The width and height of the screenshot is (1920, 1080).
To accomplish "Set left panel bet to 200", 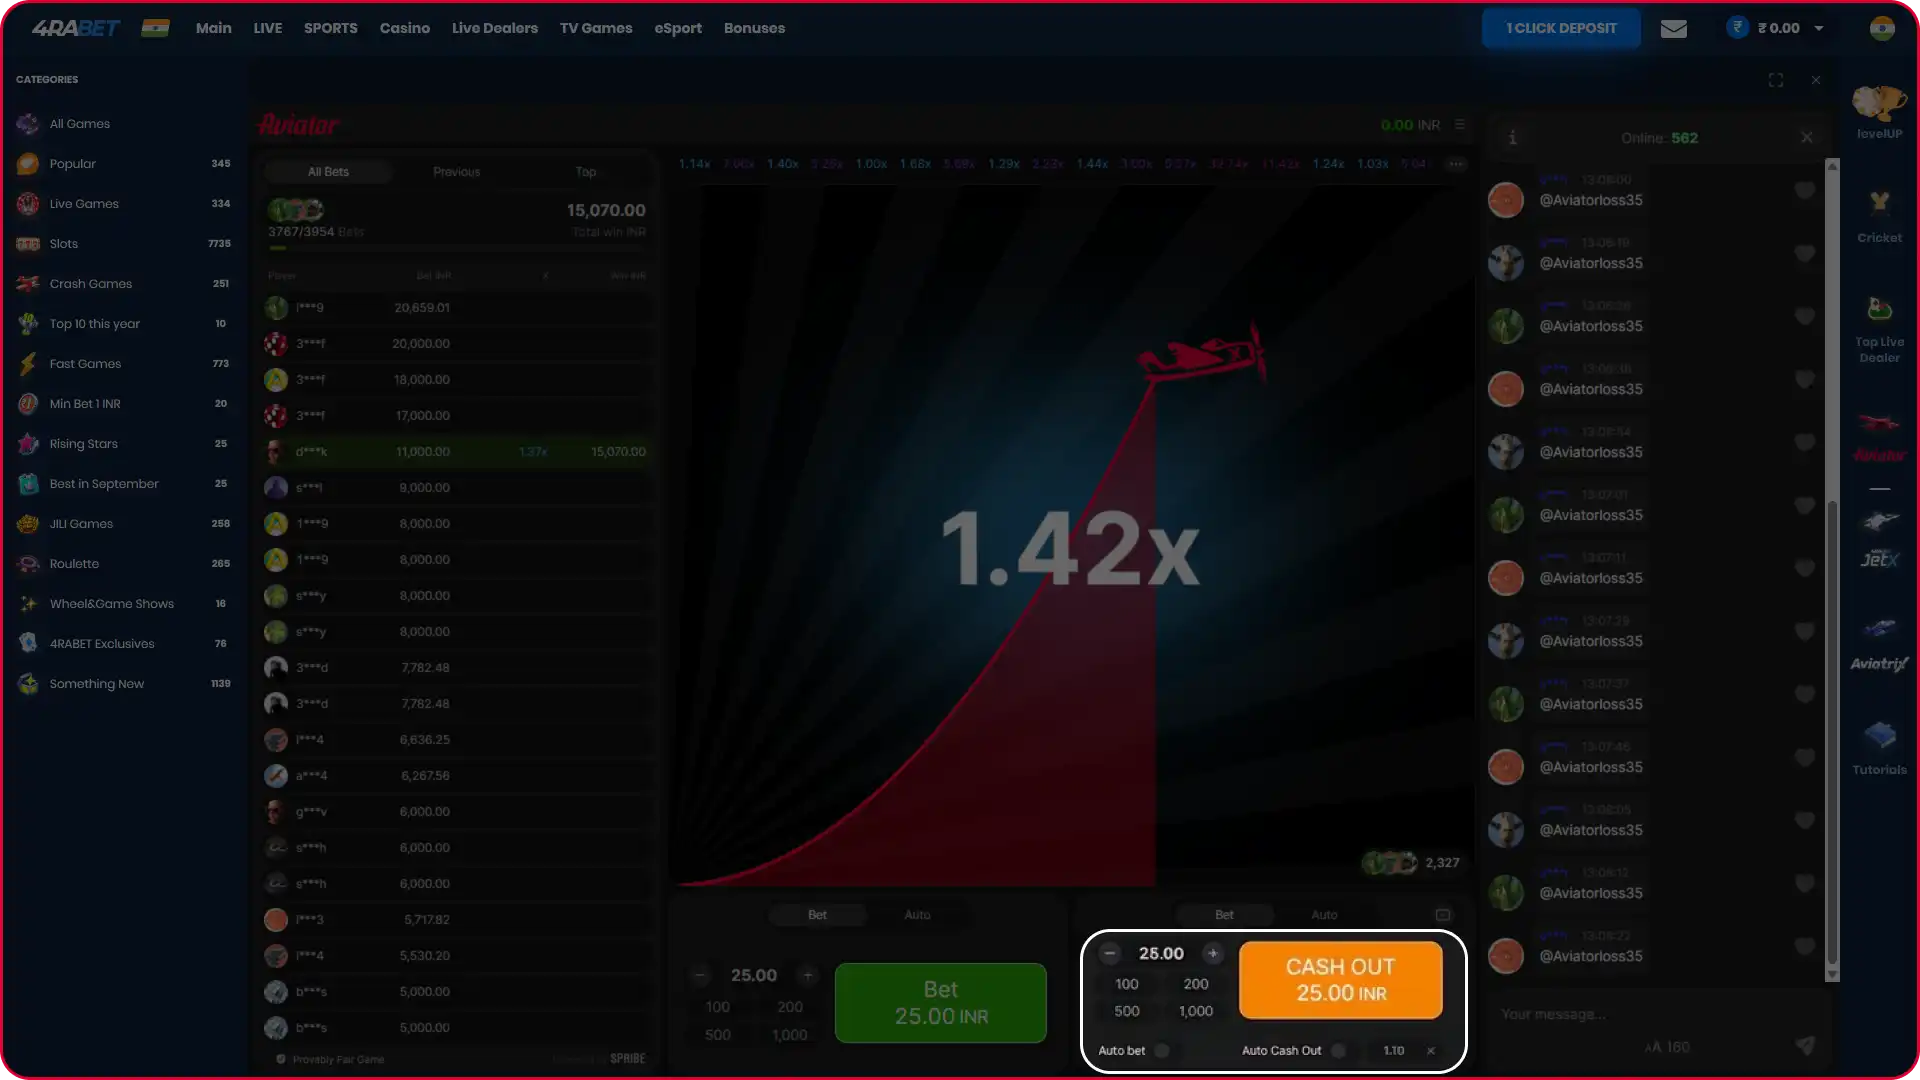I will coord(790,1007).
